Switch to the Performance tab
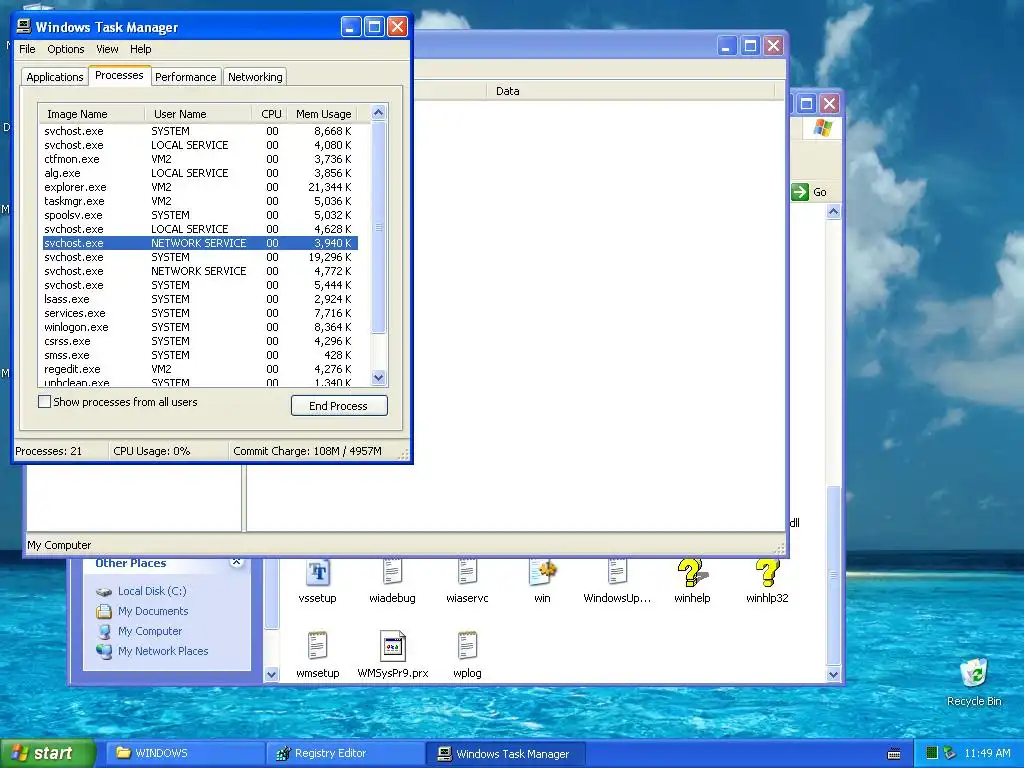1024x768 pixels. tap(185, 77)
